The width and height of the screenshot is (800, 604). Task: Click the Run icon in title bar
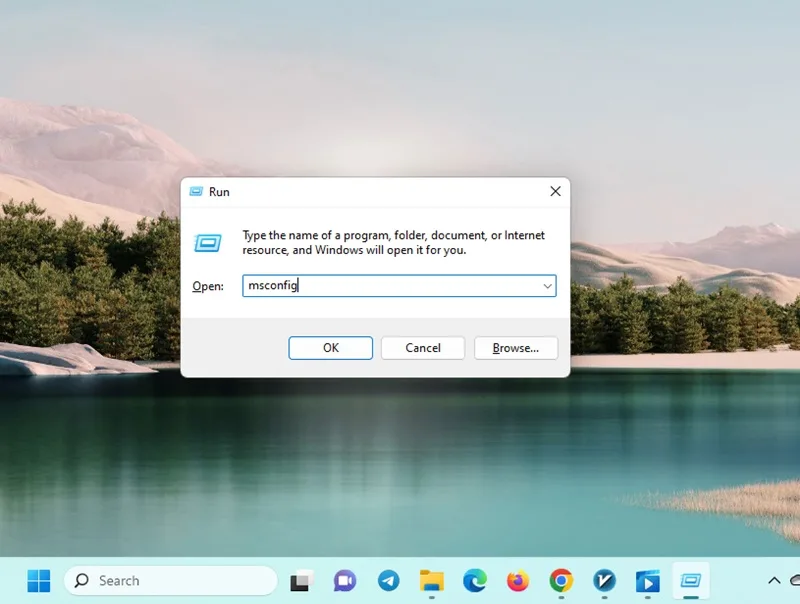click(x=196, y=191)
